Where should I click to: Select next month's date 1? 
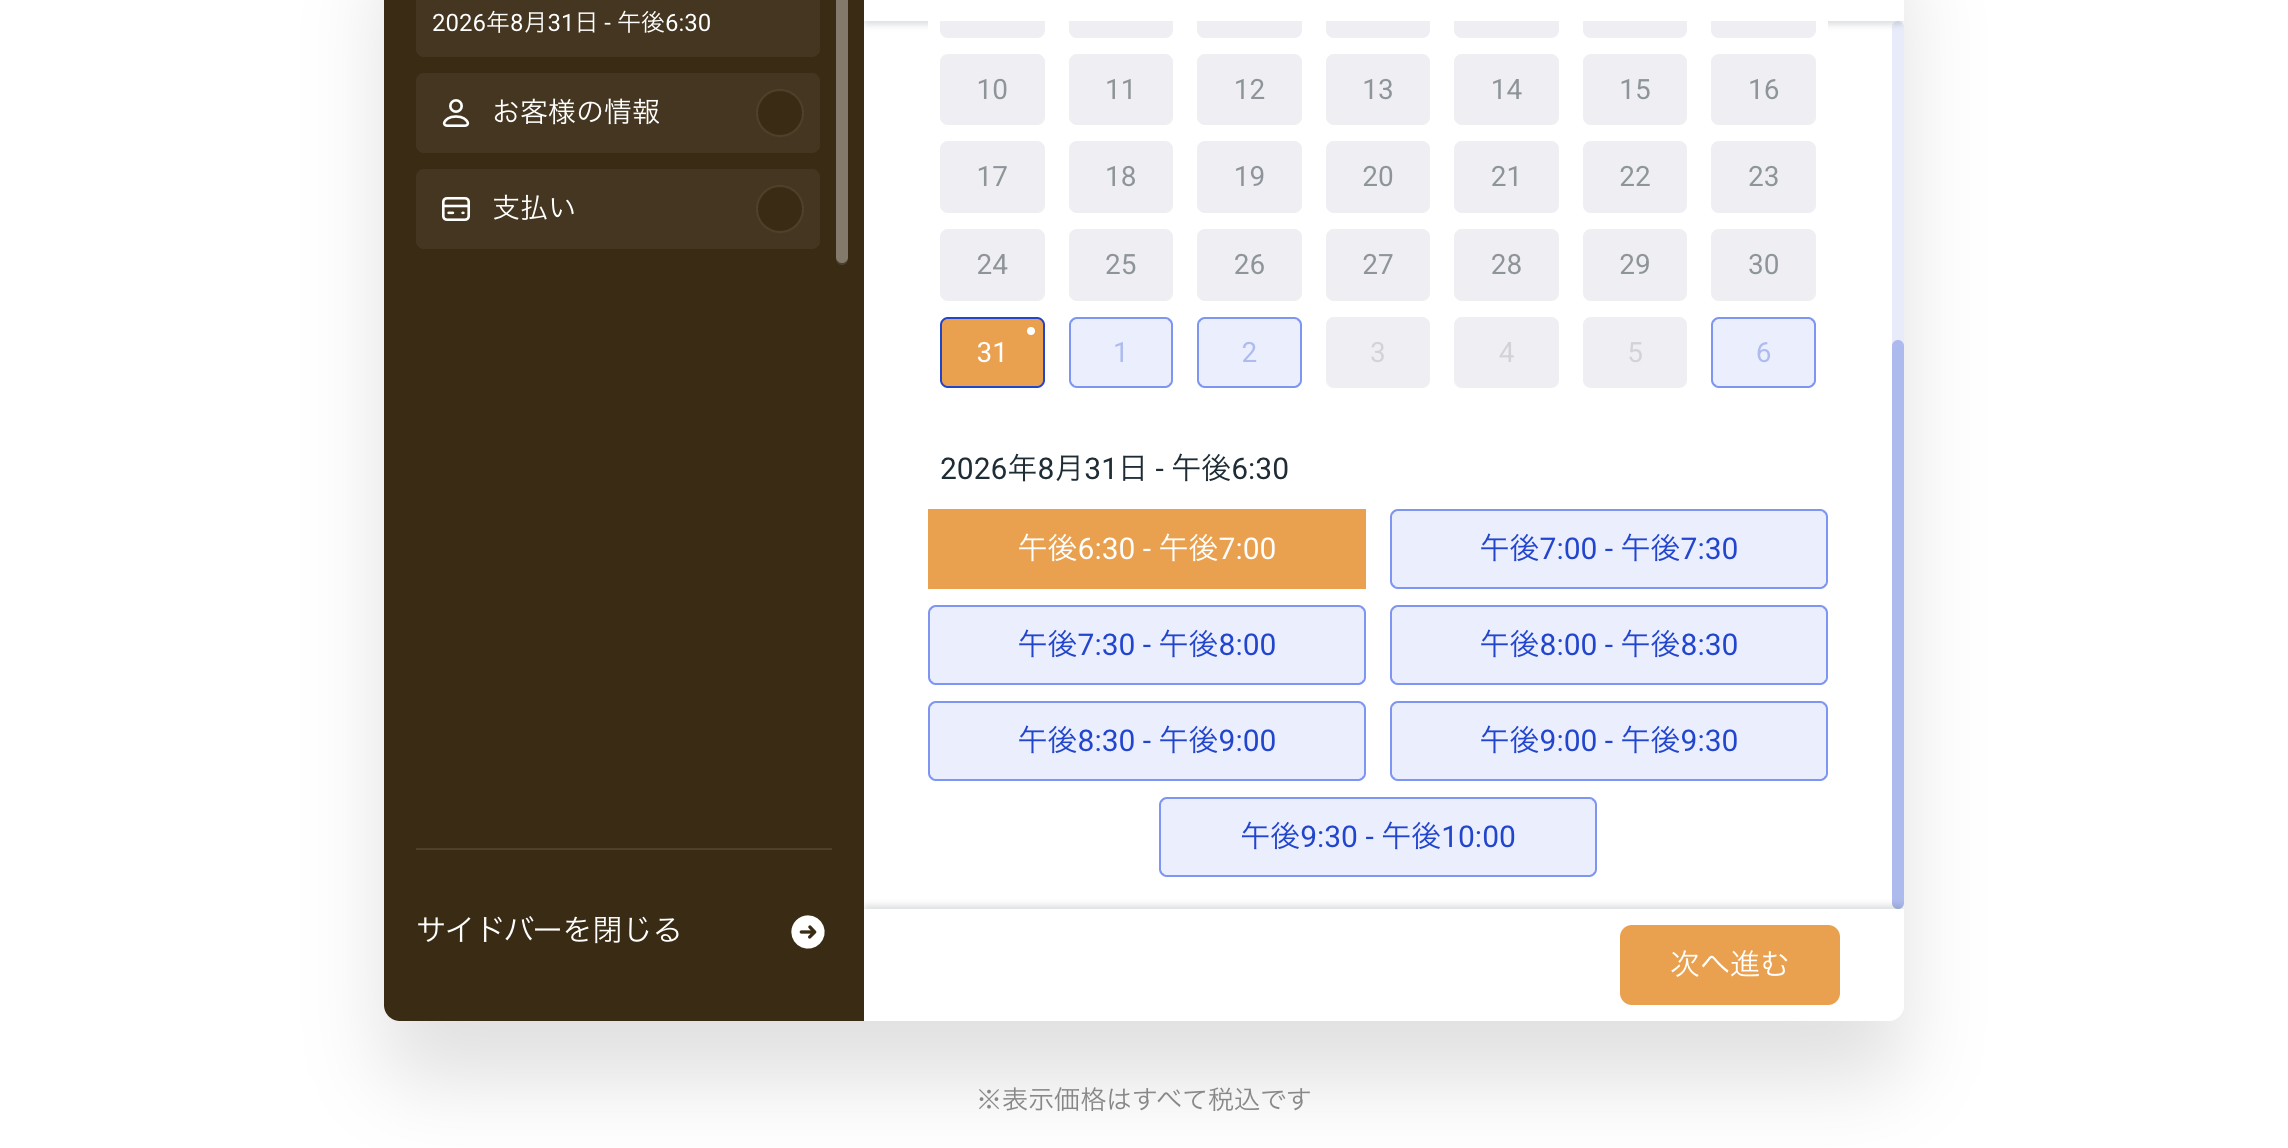coord(1121,352)
